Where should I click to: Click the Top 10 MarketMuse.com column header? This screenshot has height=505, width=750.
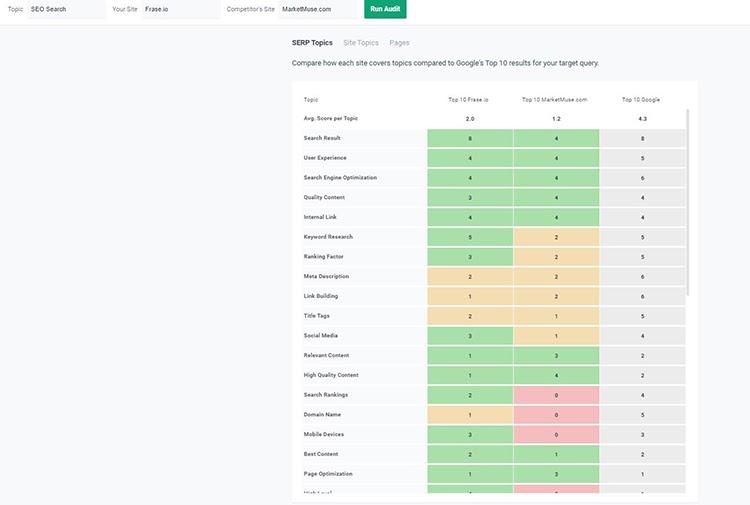pyautogui.click(x=554, y=99)
